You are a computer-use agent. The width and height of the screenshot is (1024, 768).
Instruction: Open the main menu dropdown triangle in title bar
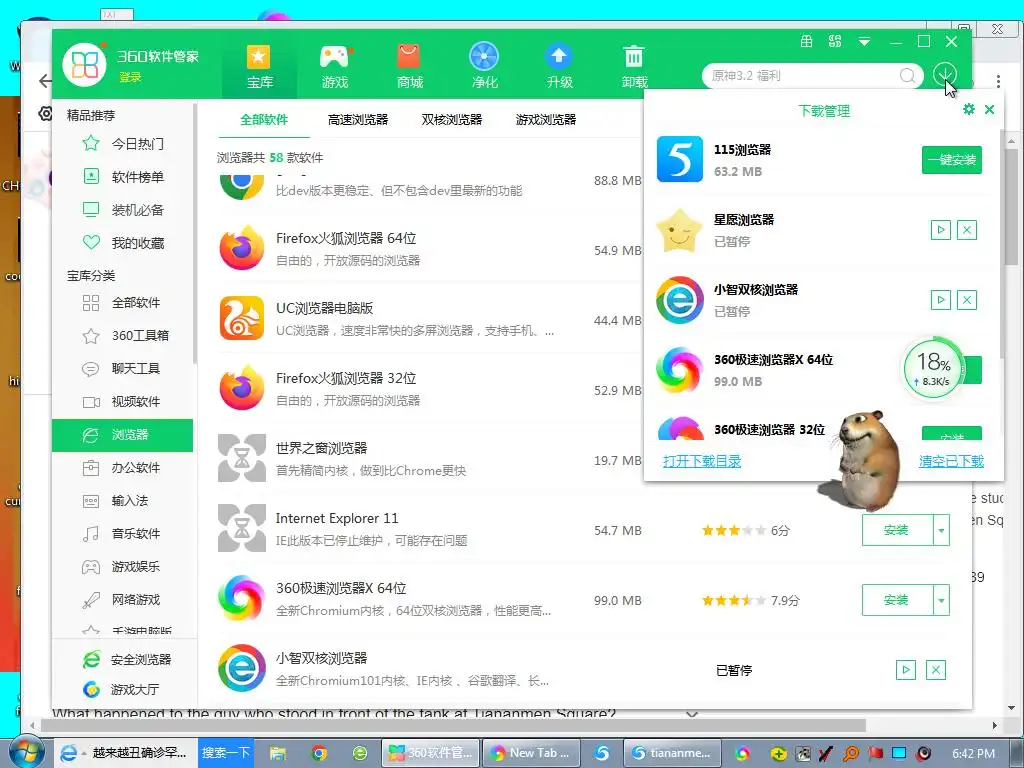tap(864, 42)
